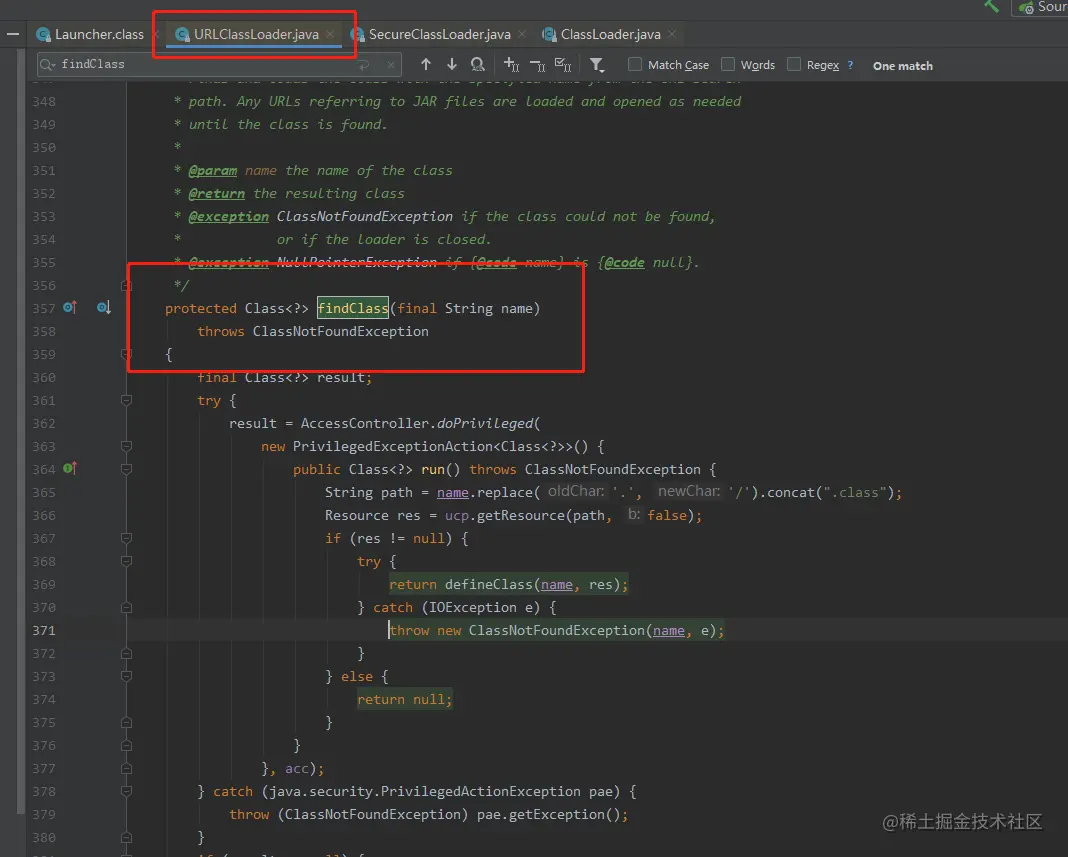
Task: Click implementing method gutter icon line 364
Action: click(70, 468)
